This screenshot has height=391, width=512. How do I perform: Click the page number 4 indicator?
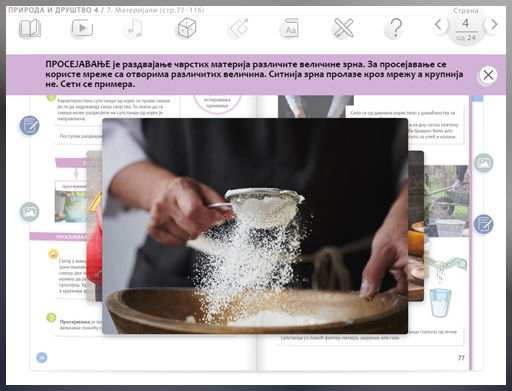[466, 23]
